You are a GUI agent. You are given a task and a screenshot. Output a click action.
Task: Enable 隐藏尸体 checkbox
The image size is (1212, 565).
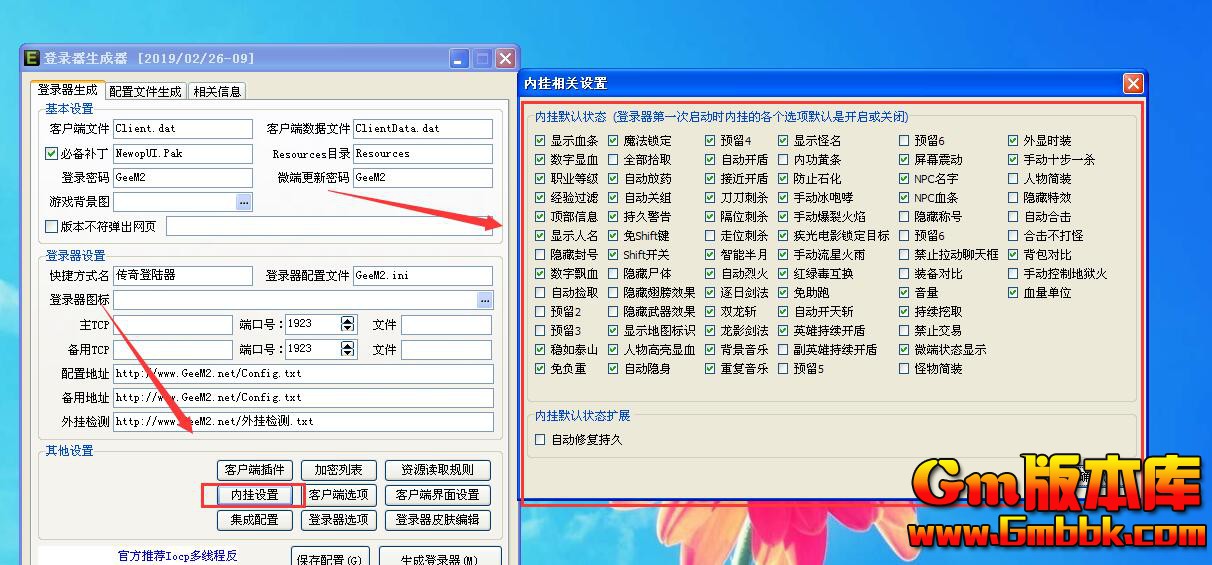point(615,274)
